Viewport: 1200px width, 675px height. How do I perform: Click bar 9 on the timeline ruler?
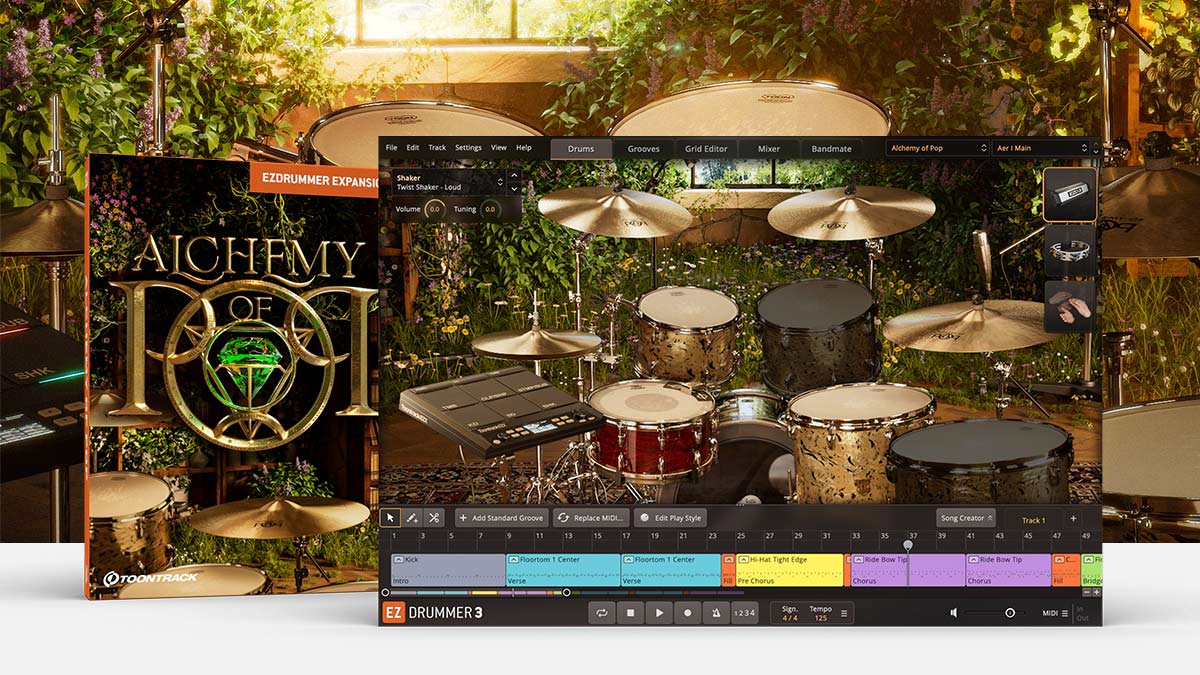coord(509,537)
